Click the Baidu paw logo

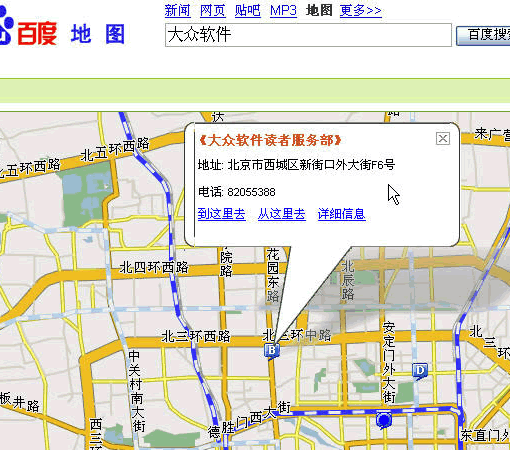[x=6, y=25]
